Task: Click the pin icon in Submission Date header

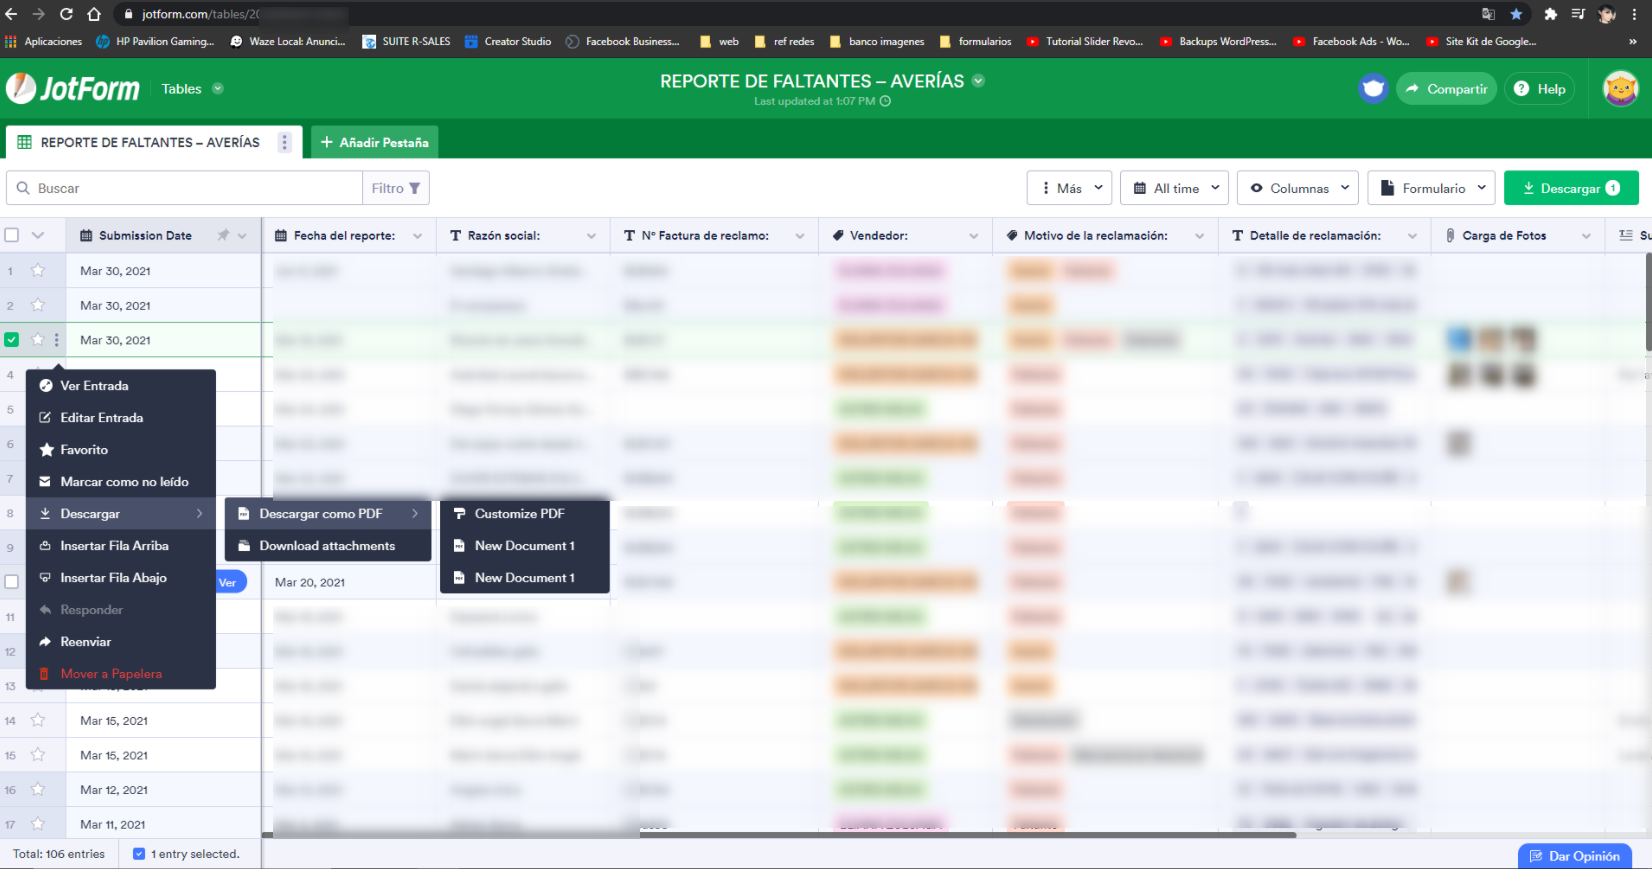Action: (223, 236)
